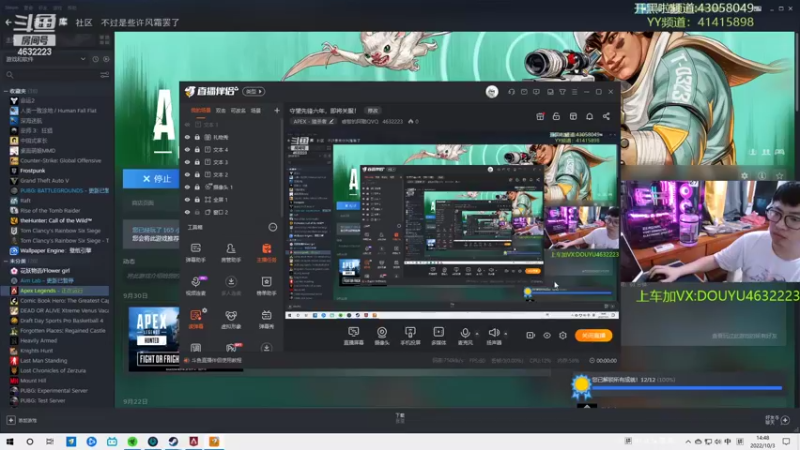800x450 pixels.
Task: Add a 手机投屏 phone cast source
Action: pos(410,336)
